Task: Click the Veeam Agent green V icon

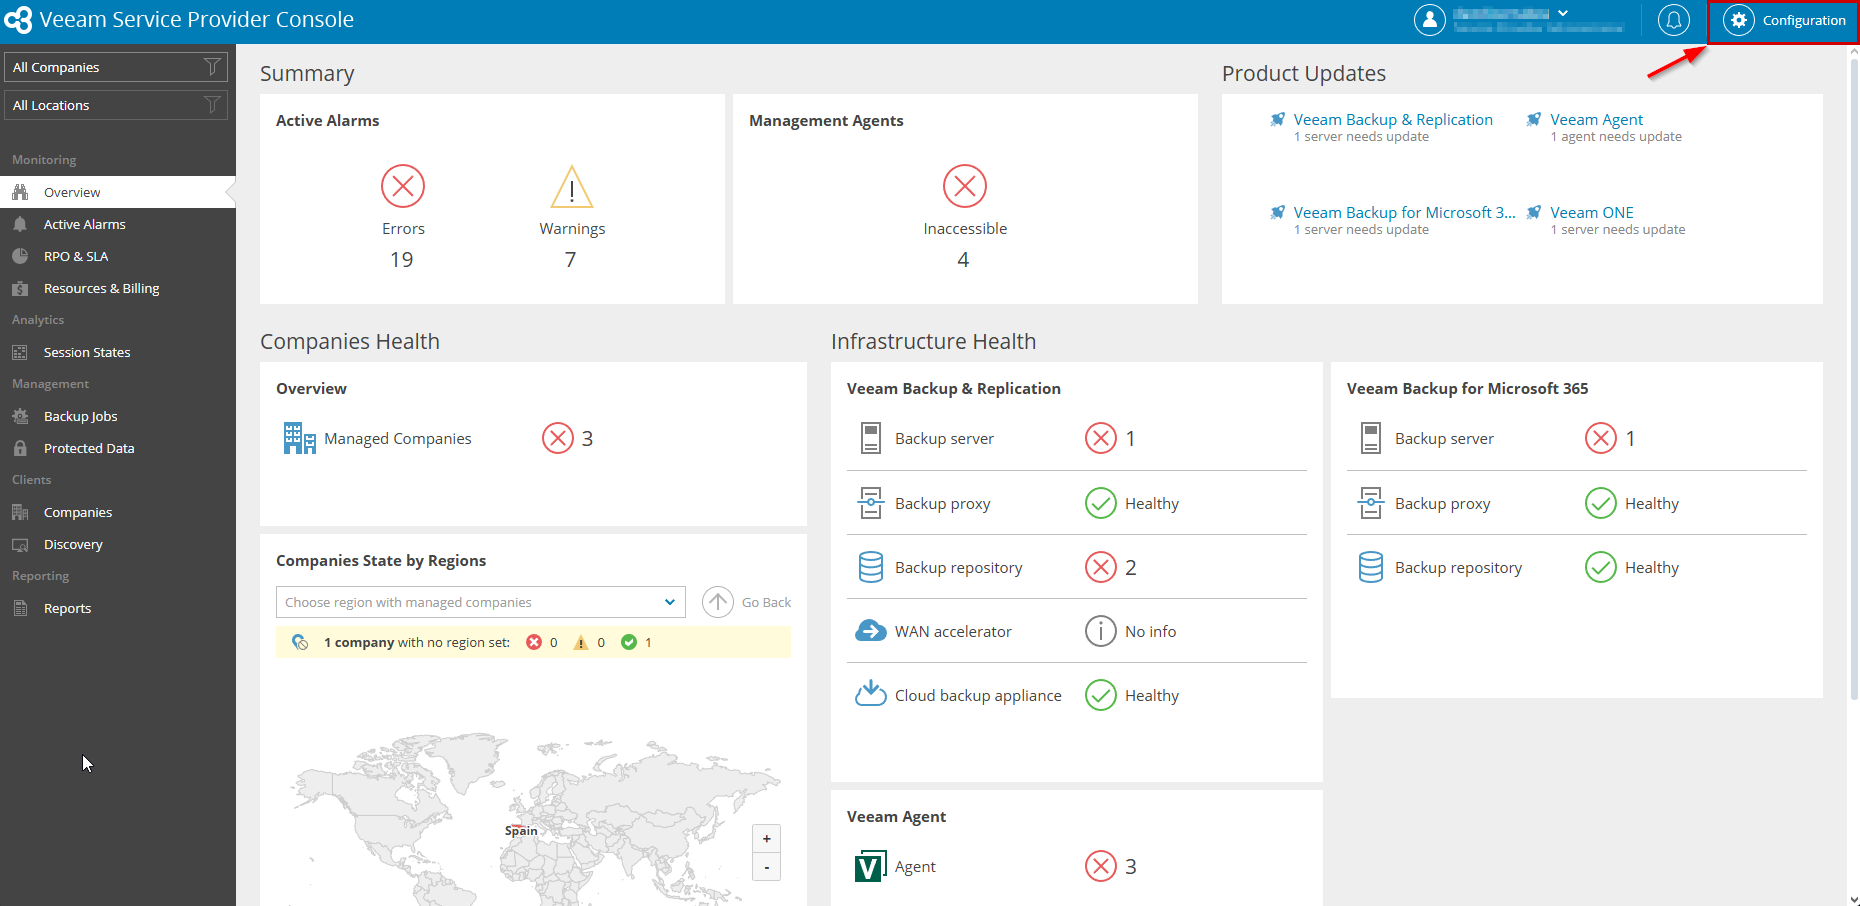Action: point(871,866)
